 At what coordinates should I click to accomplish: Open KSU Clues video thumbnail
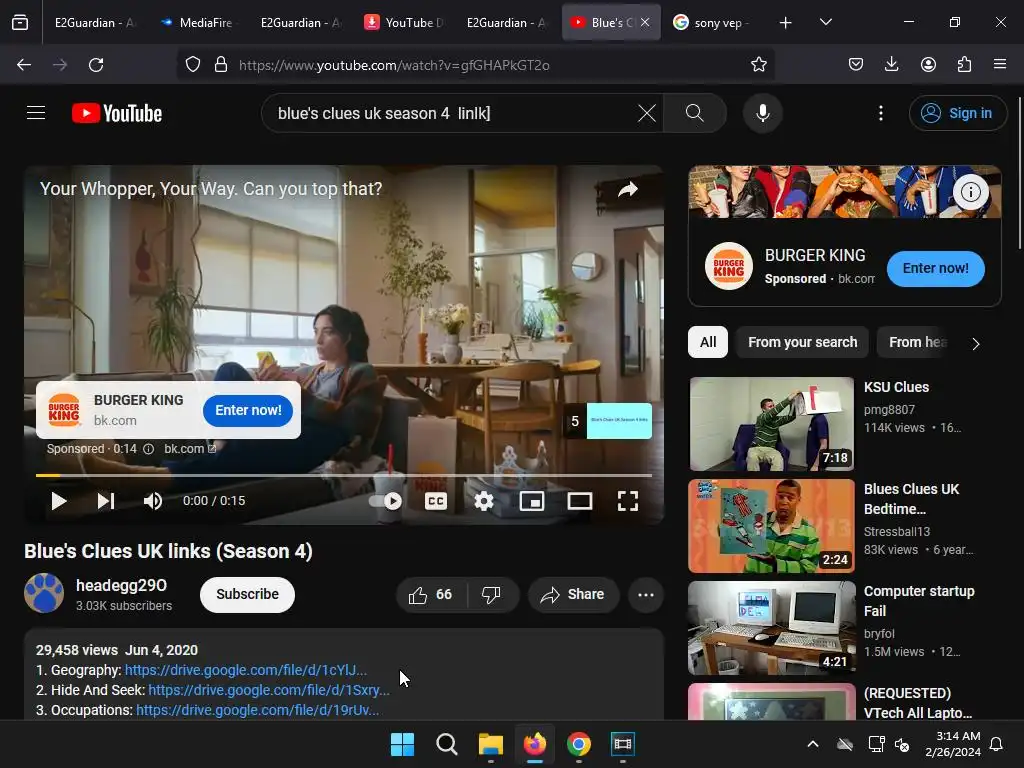click(x=771, y=424)
